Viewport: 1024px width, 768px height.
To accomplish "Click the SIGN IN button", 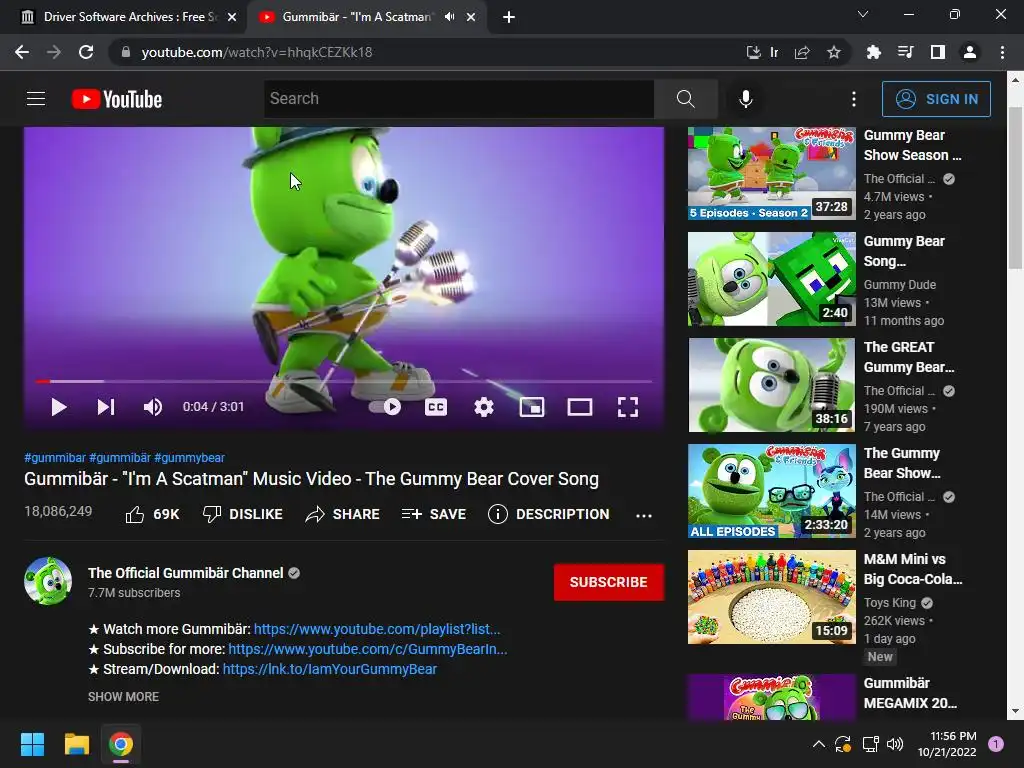I will click(936, 99).
